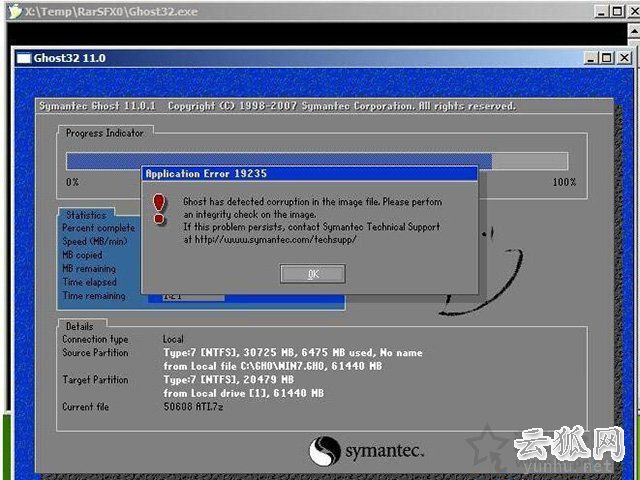Click the Symantec logo icon
This screenshot has width=640, height=480.
pos(324,451)
